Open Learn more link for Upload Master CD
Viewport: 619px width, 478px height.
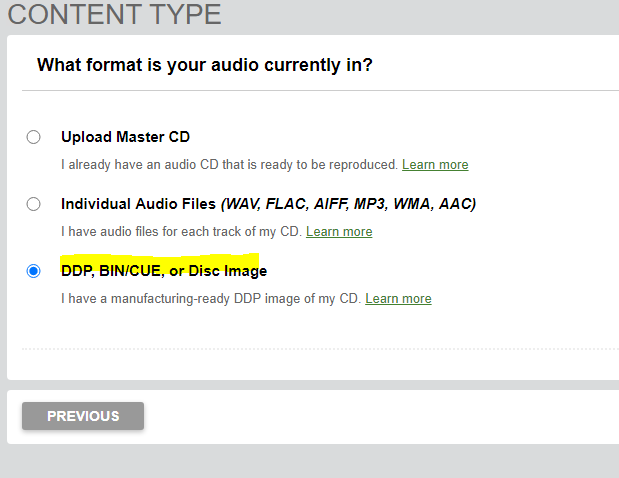tap(435, 164)
